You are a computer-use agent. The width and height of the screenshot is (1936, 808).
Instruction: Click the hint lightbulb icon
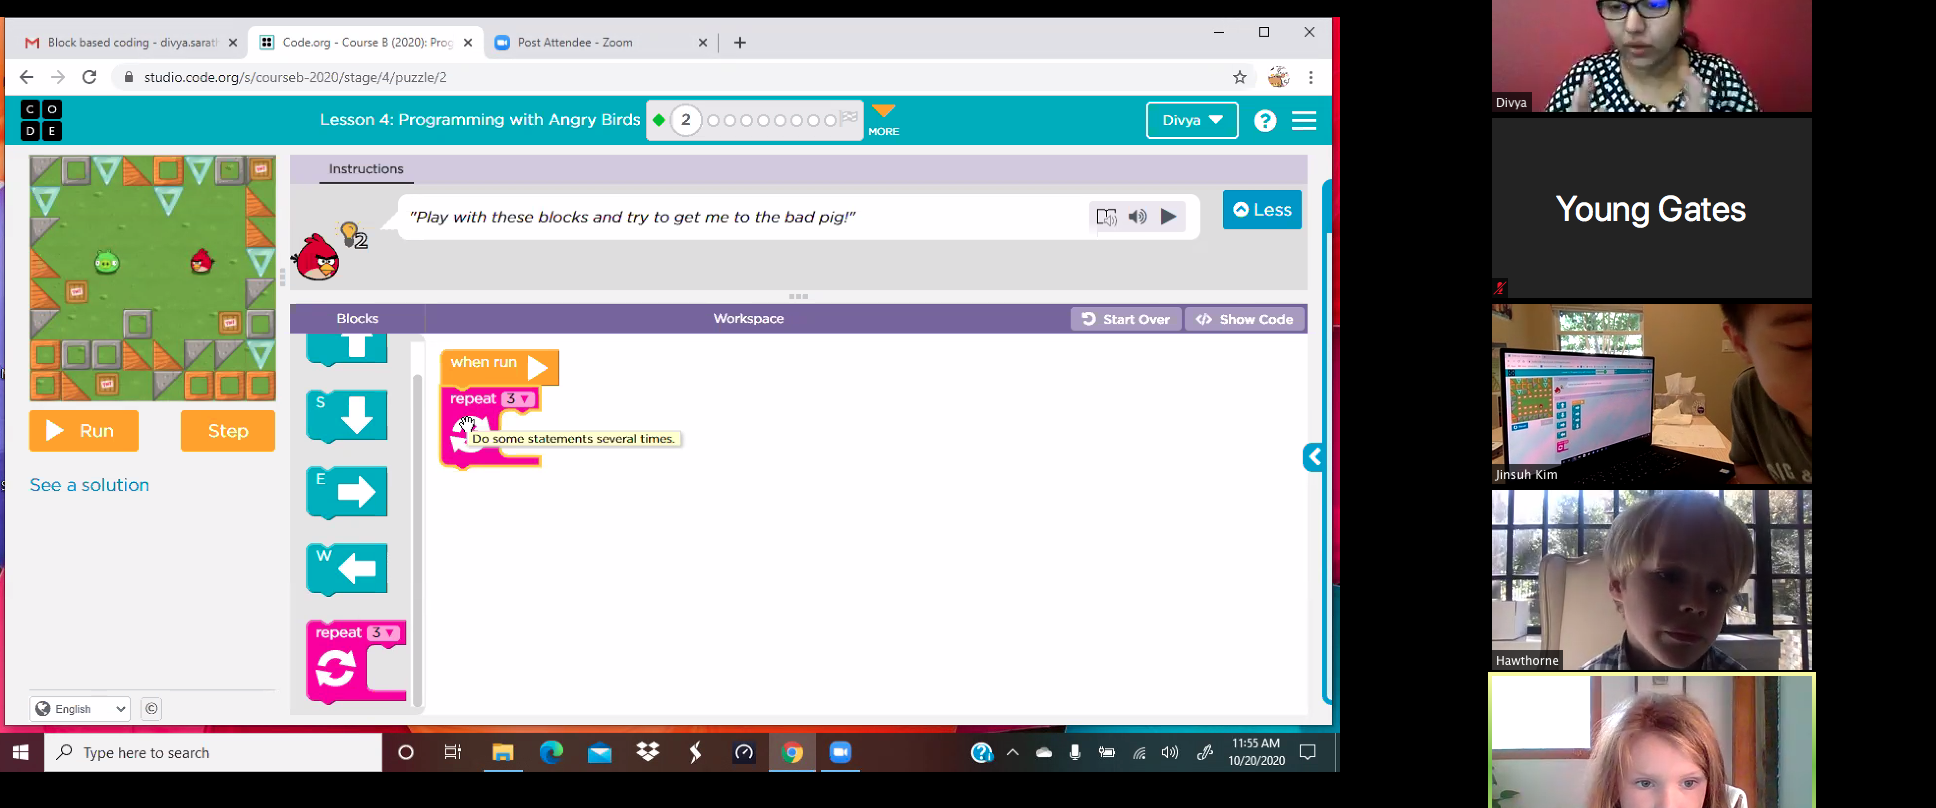[350, 235]
